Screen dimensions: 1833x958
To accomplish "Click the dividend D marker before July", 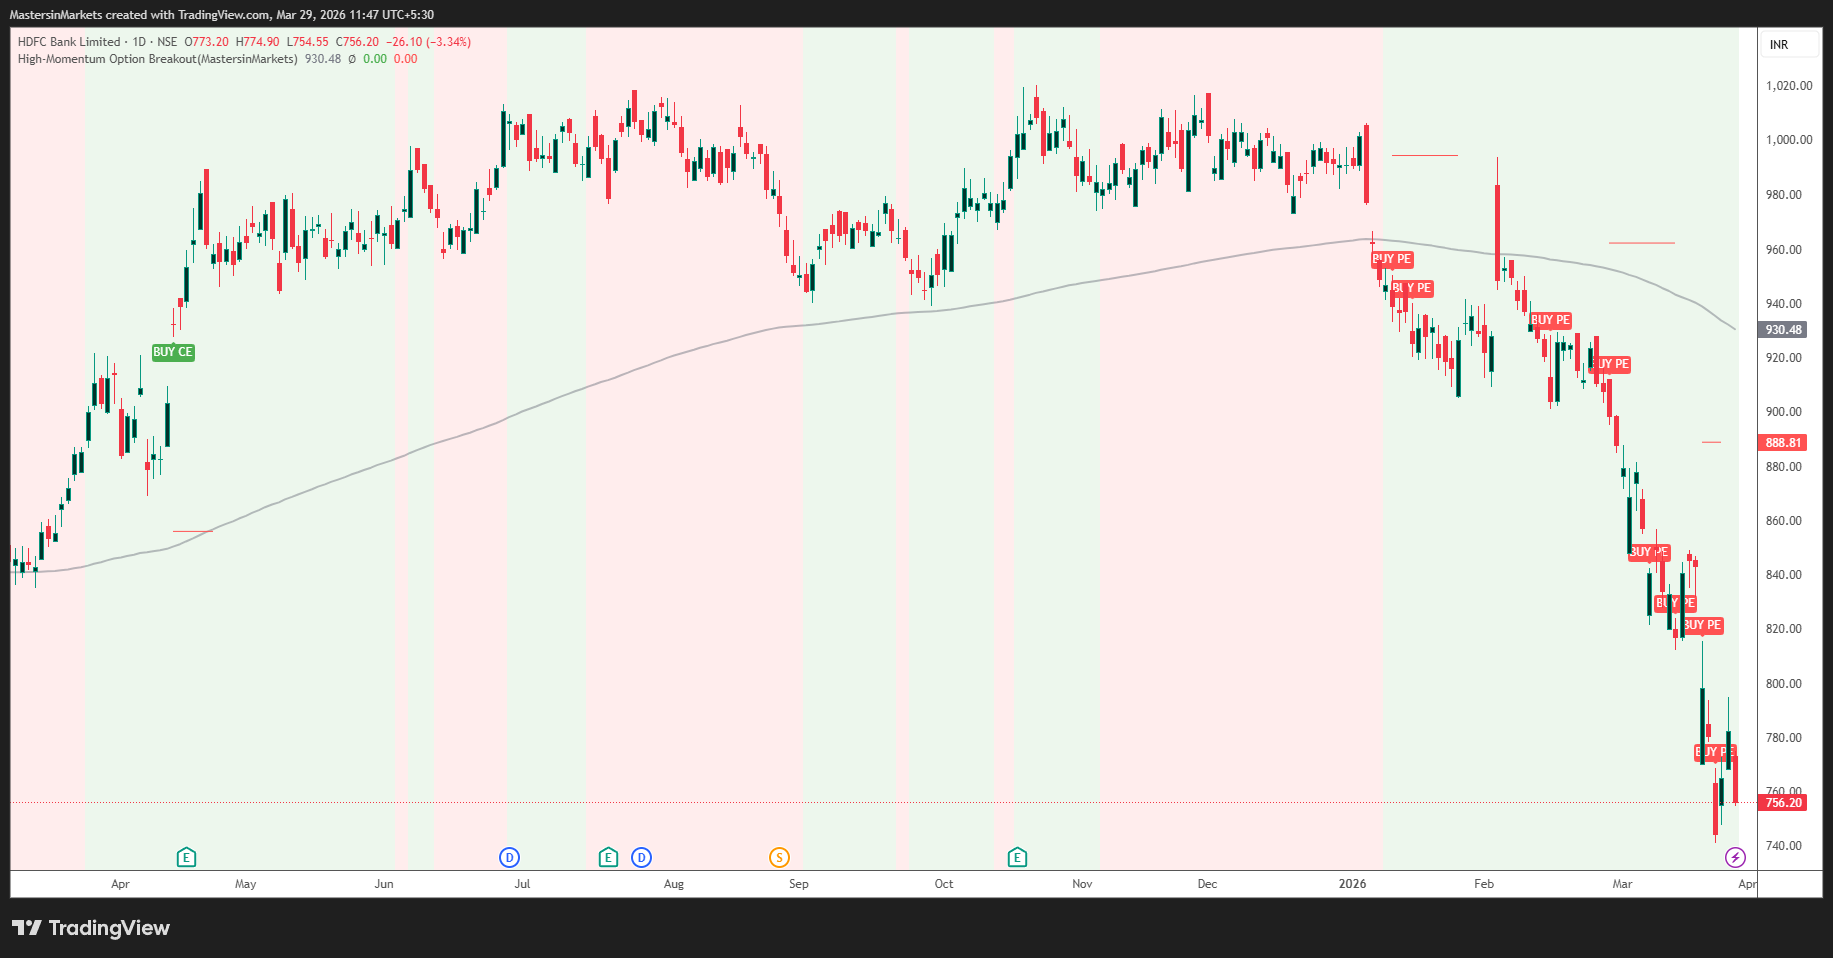I will click(509, 857).
